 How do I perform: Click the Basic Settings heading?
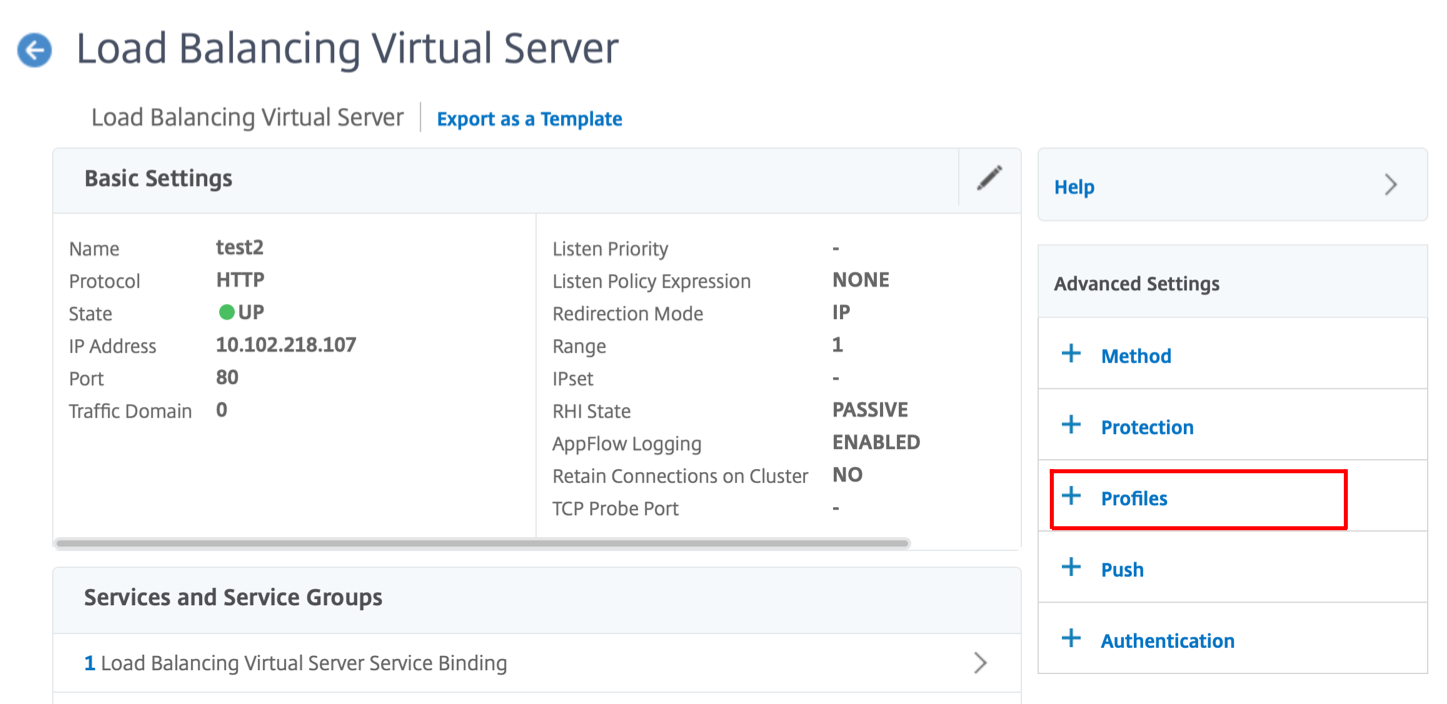click(158, 179)
